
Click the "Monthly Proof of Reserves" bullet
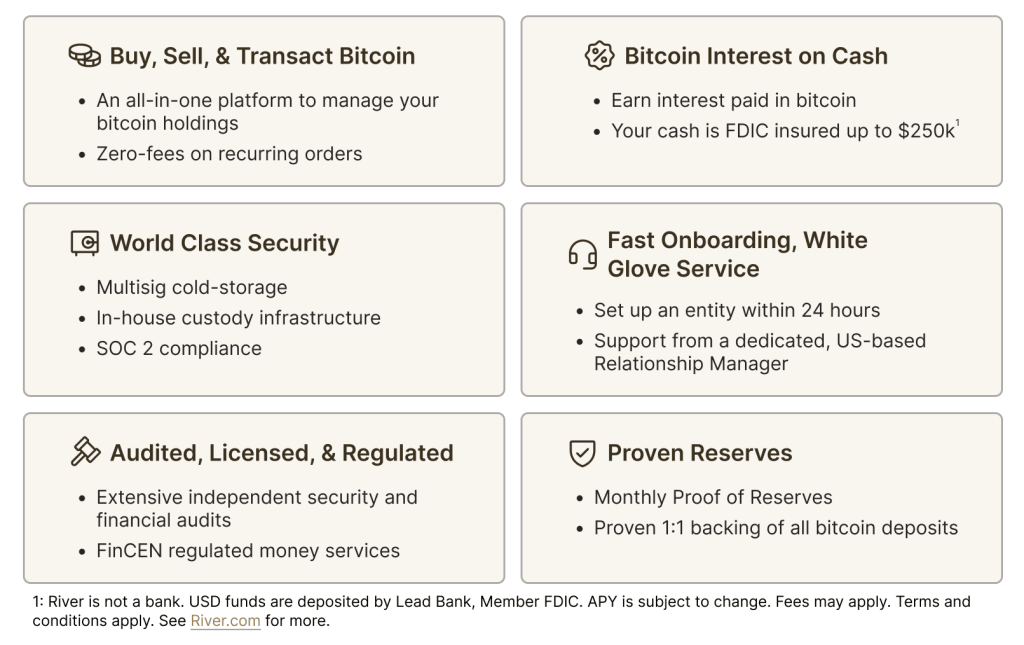[713, 497]
